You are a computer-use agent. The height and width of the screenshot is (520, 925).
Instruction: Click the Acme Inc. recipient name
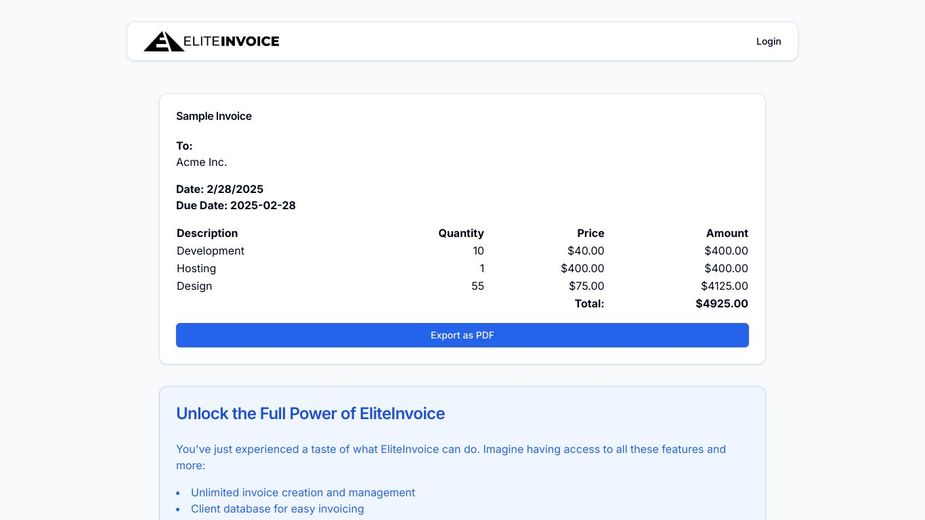[x=201, y=162]
